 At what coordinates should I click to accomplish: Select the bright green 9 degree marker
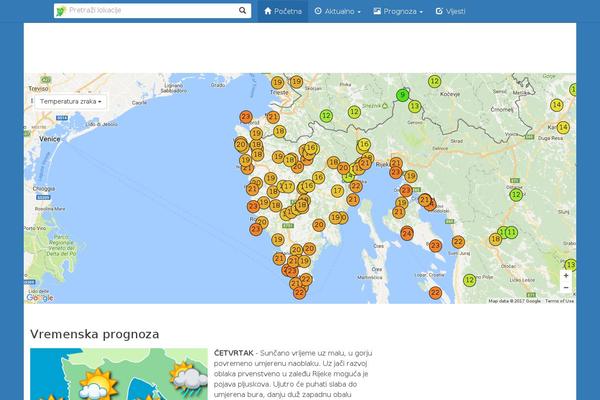[402, 95]
